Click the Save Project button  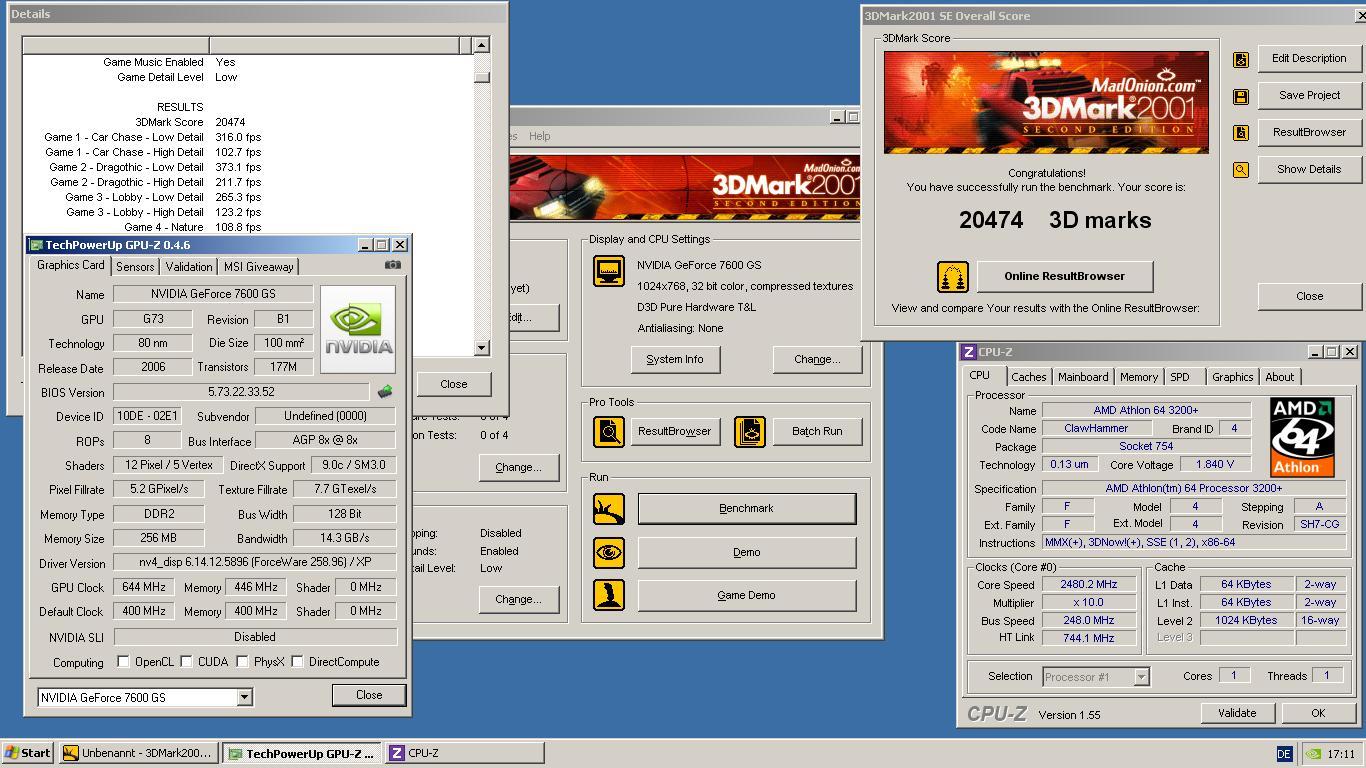(1309, 95)
